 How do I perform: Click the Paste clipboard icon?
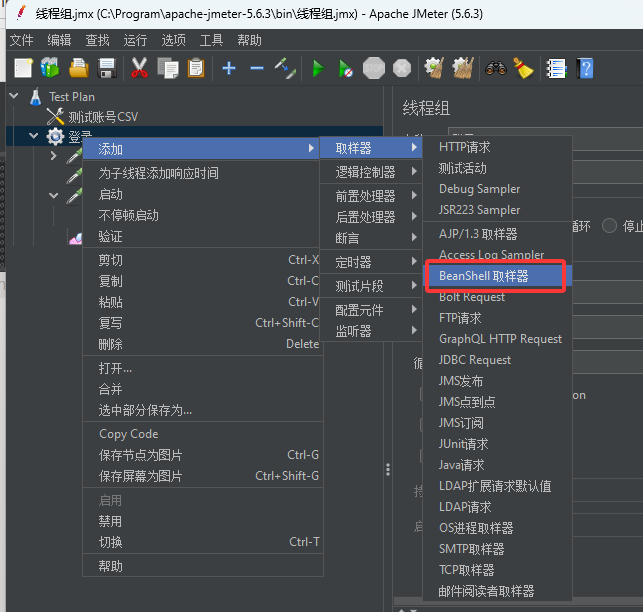pyautogui.click(x=196, y=68)
